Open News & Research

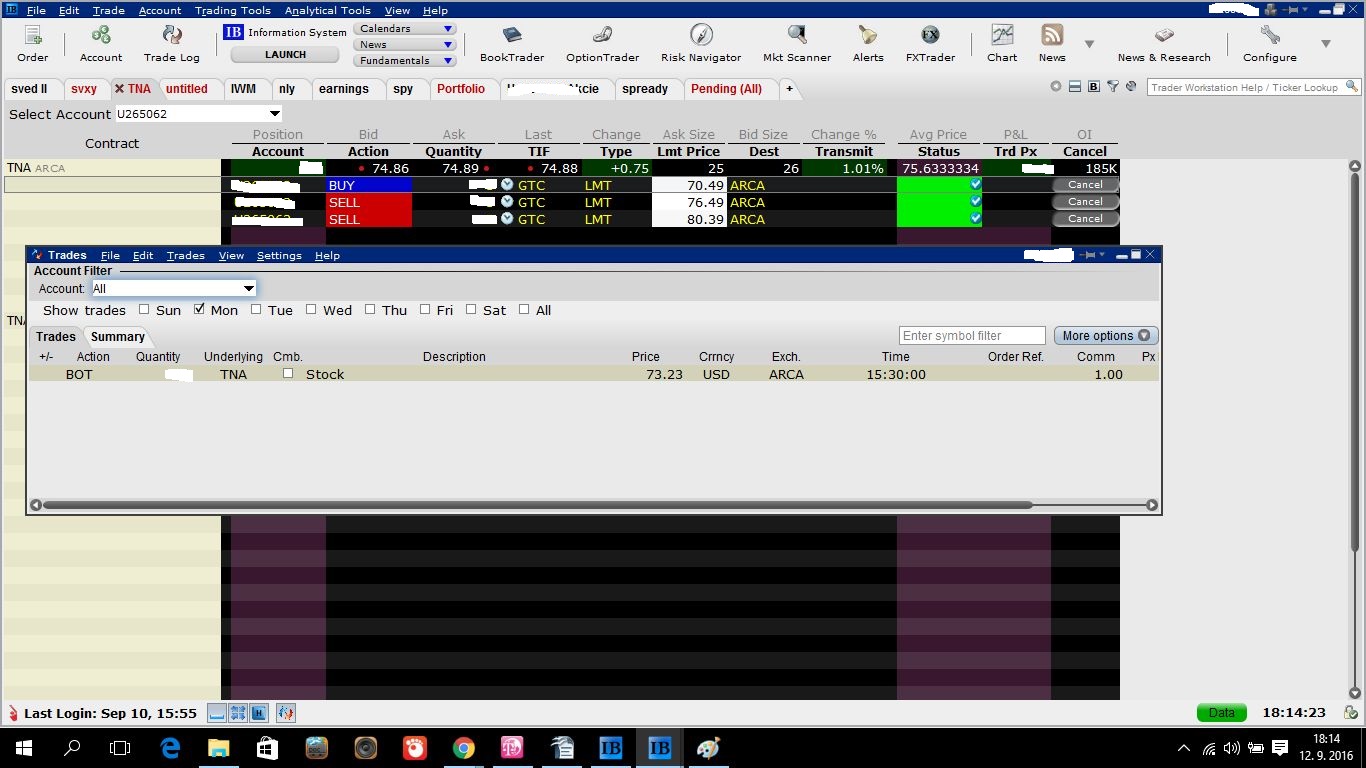(1164, 44)
